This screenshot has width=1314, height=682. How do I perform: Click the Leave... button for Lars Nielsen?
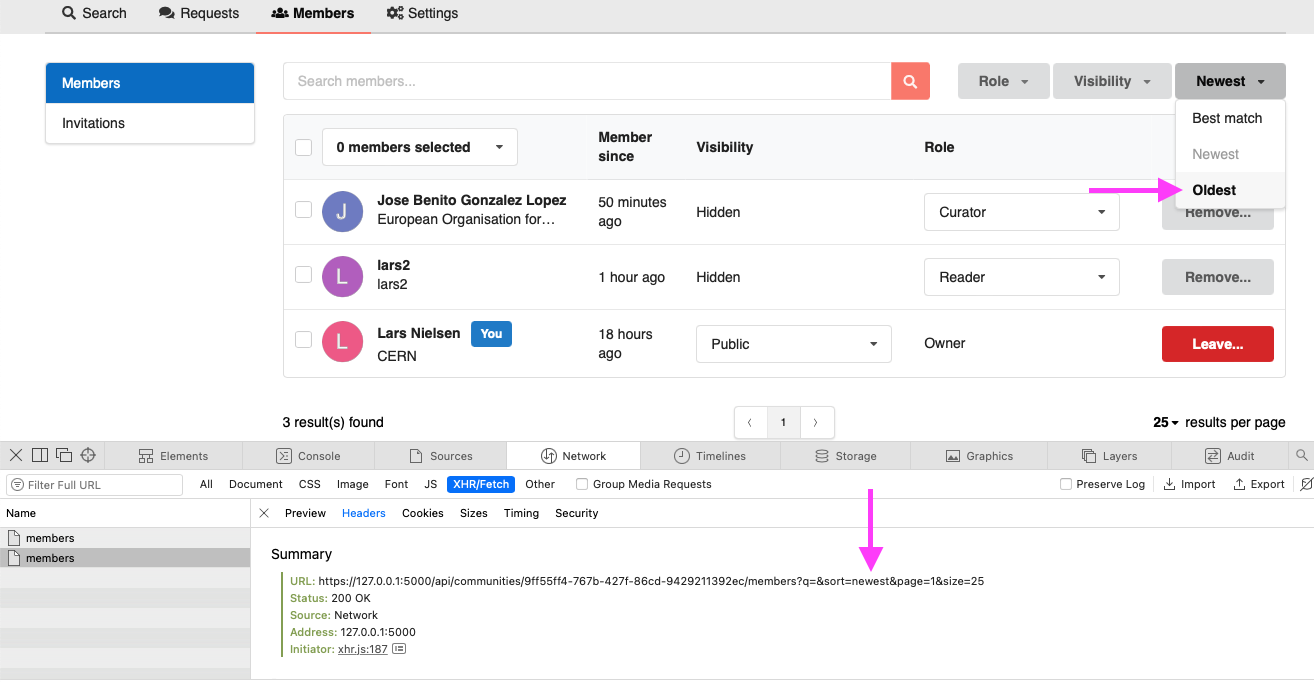(1217, 343)
